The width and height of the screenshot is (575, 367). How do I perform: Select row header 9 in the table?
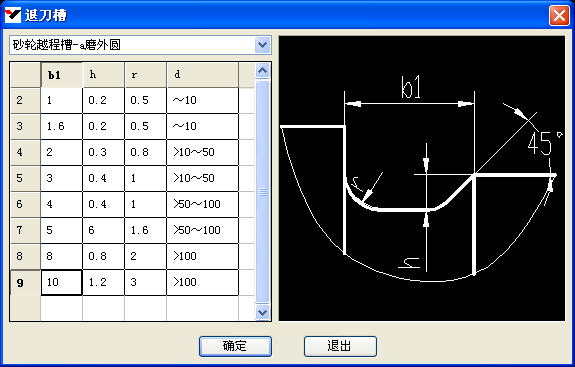point(25,283)
